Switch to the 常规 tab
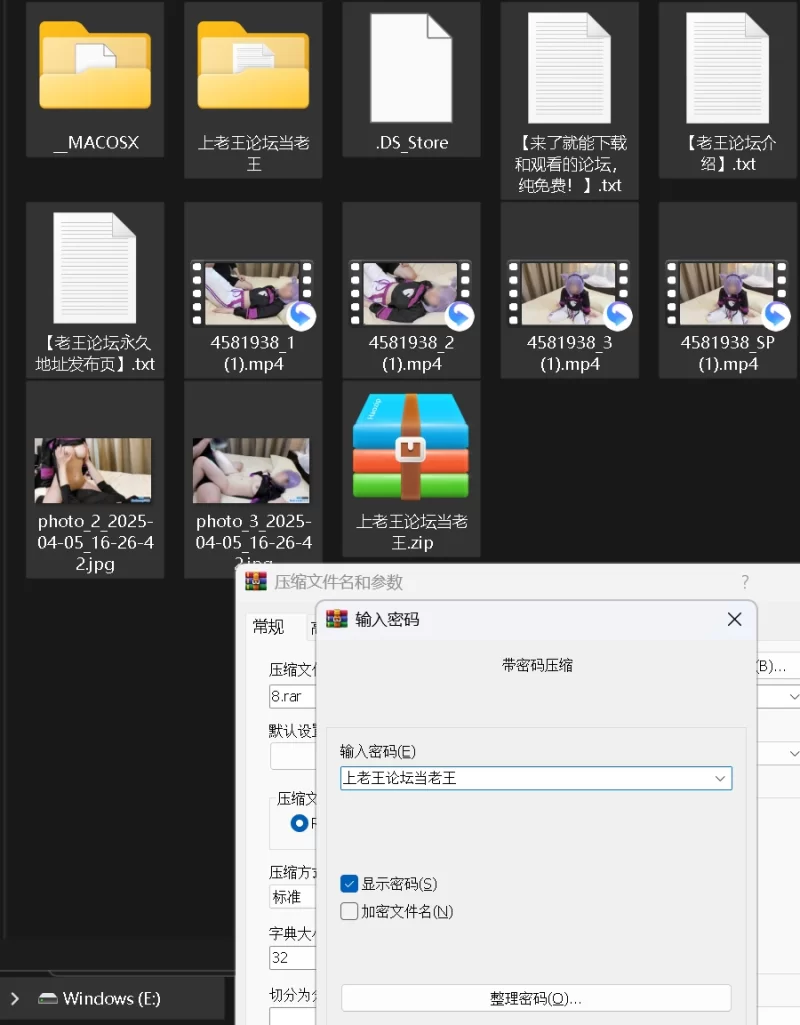This screenshot has width=800, height=1025. (268, 627)
